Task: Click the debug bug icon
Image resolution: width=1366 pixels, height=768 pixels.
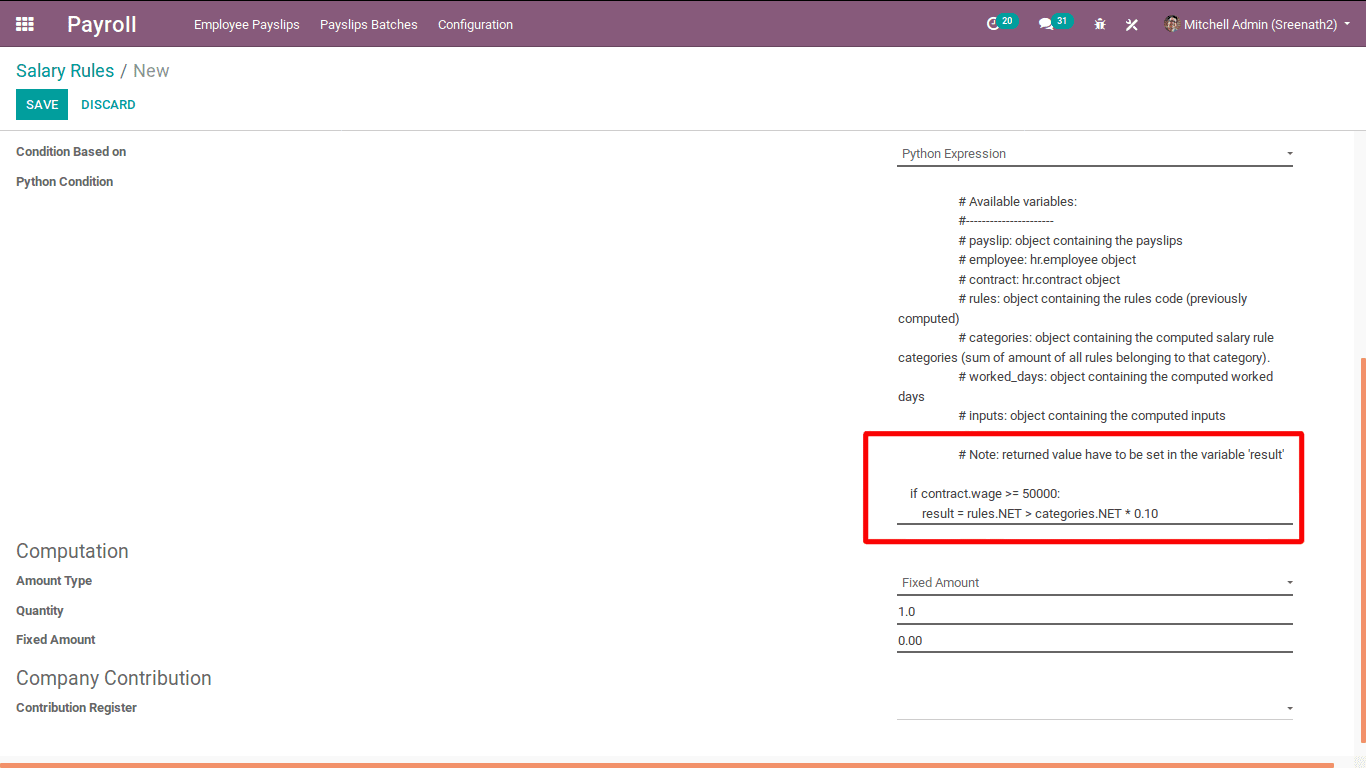Action: pos(1100,24)
